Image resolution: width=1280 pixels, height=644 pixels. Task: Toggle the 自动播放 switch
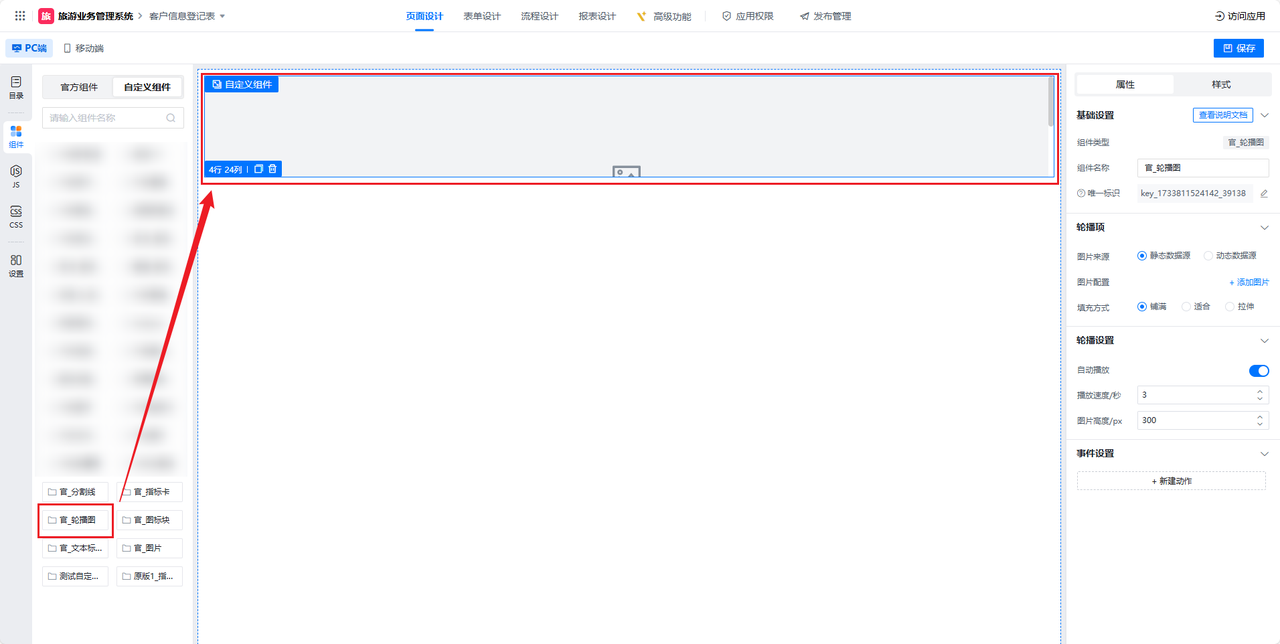pos(1258,370)
